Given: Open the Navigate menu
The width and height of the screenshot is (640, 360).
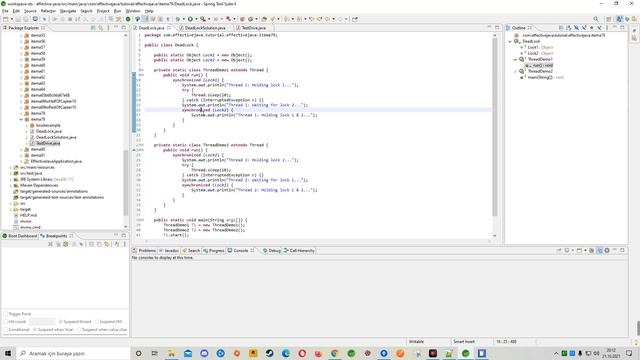Looking at the screenshot, I should click(68, 11).
